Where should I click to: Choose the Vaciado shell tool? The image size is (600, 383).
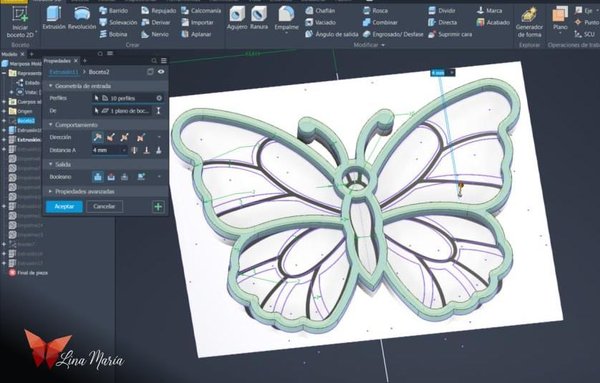[x=320, y=23]
